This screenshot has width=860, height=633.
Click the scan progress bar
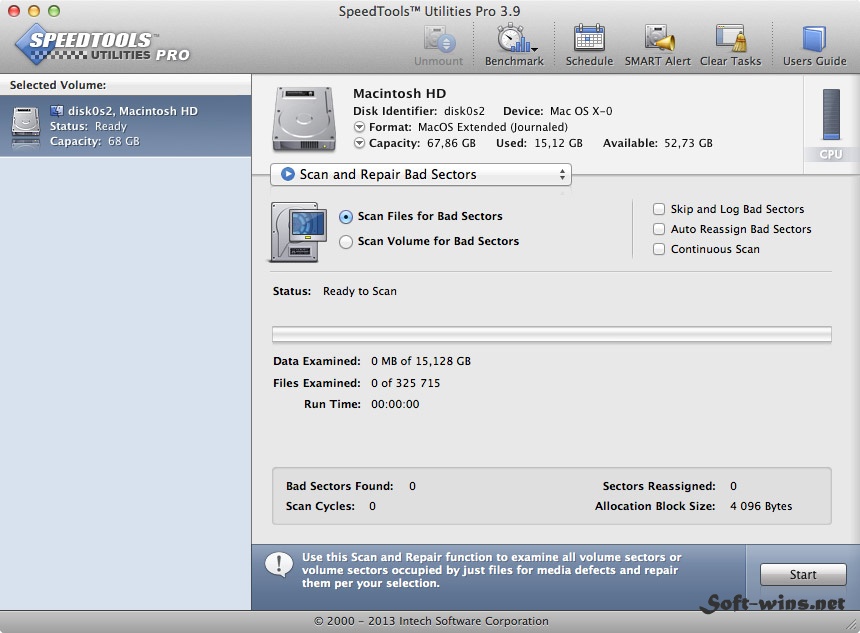(552, 334)
